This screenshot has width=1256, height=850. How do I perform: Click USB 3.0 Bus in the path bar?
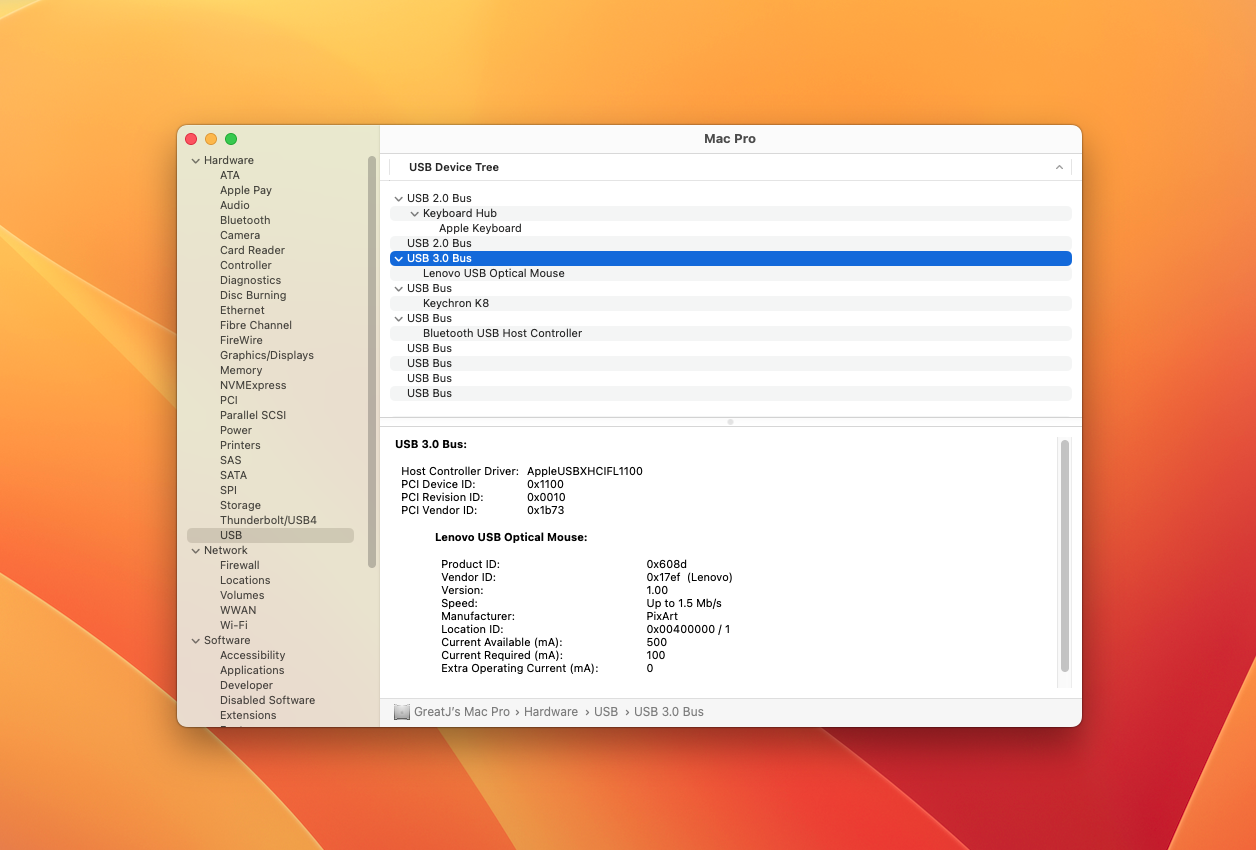pos(669,712)
